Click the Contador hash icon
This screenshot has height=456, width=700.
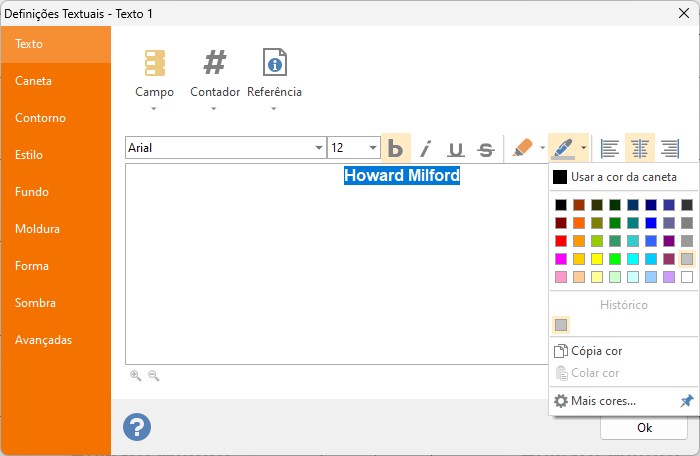(x=215, y=62)
